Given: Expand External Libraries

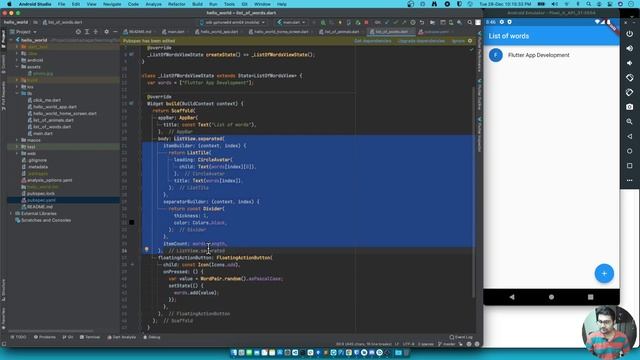Looking at the screenshot, I should point(11,213).
